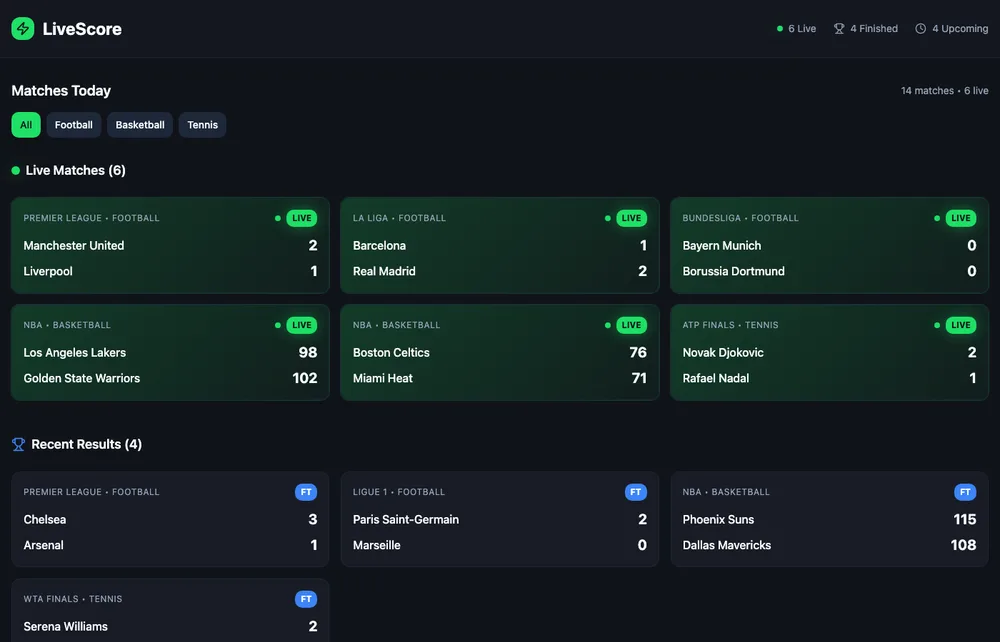Screen dimensions: 1000x642
Task: Click the BUNDESLIGA • FOOTBALL label
Action: (740, 218)
